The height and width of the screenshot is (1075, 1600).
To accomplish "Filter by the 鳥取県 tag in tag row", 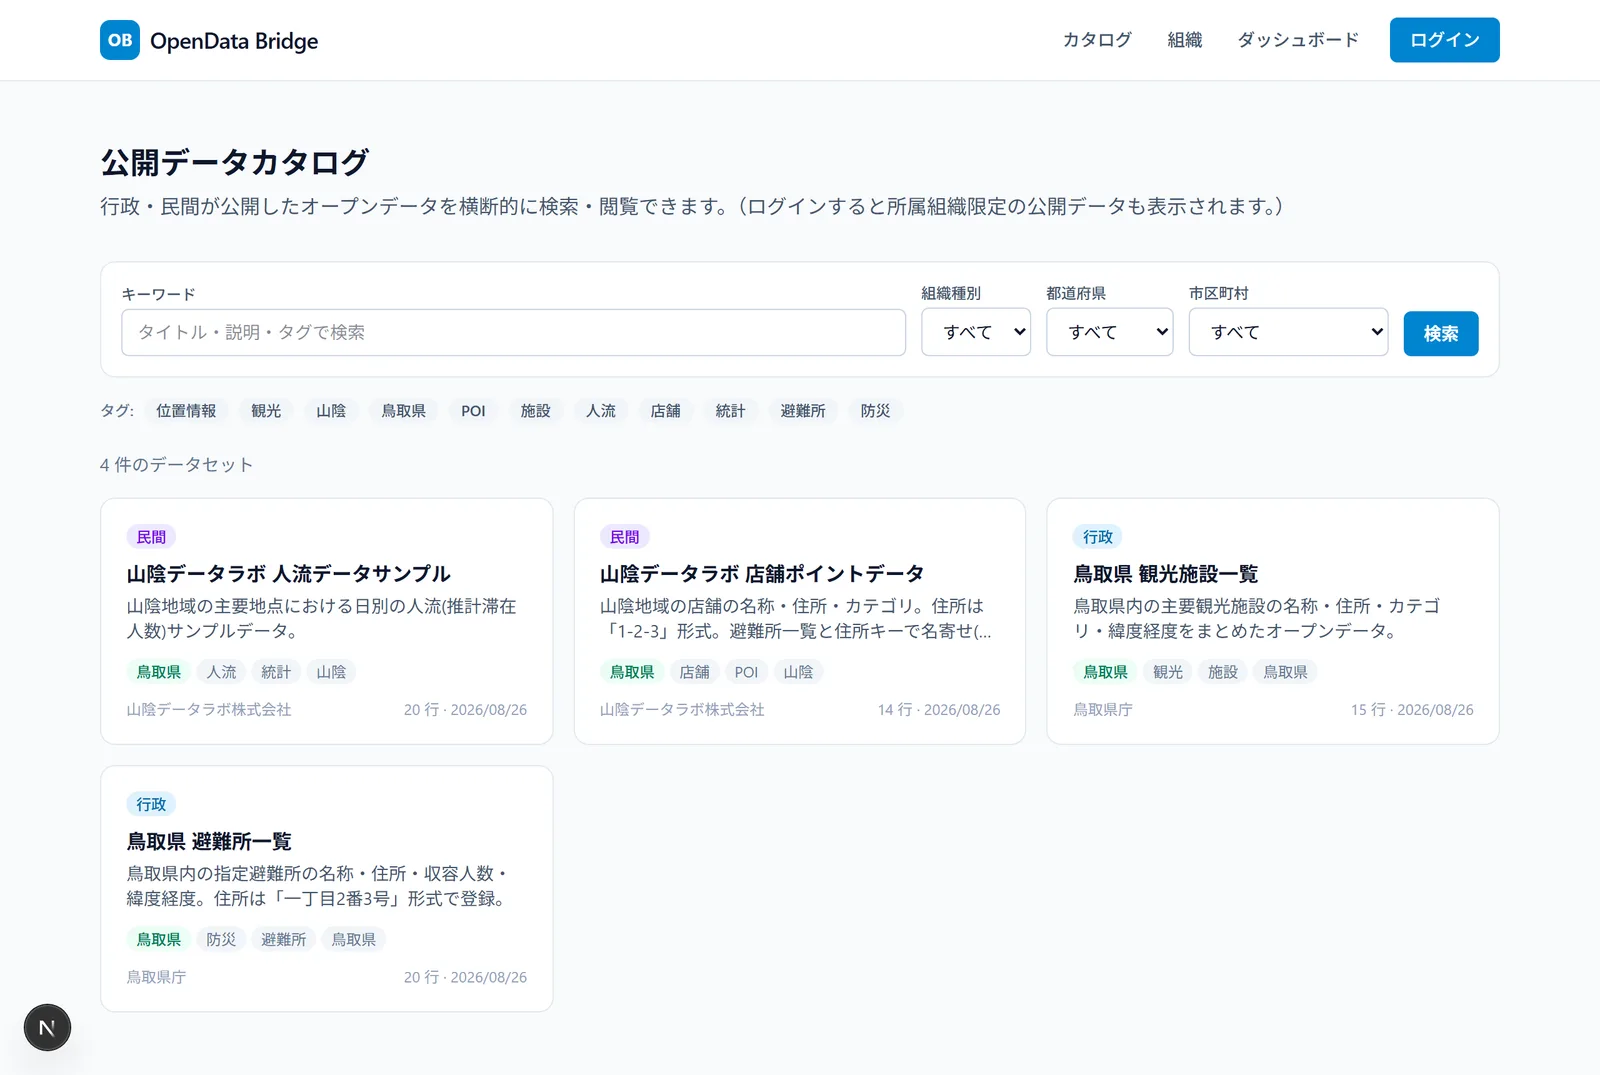I will (x=404, y=411).
